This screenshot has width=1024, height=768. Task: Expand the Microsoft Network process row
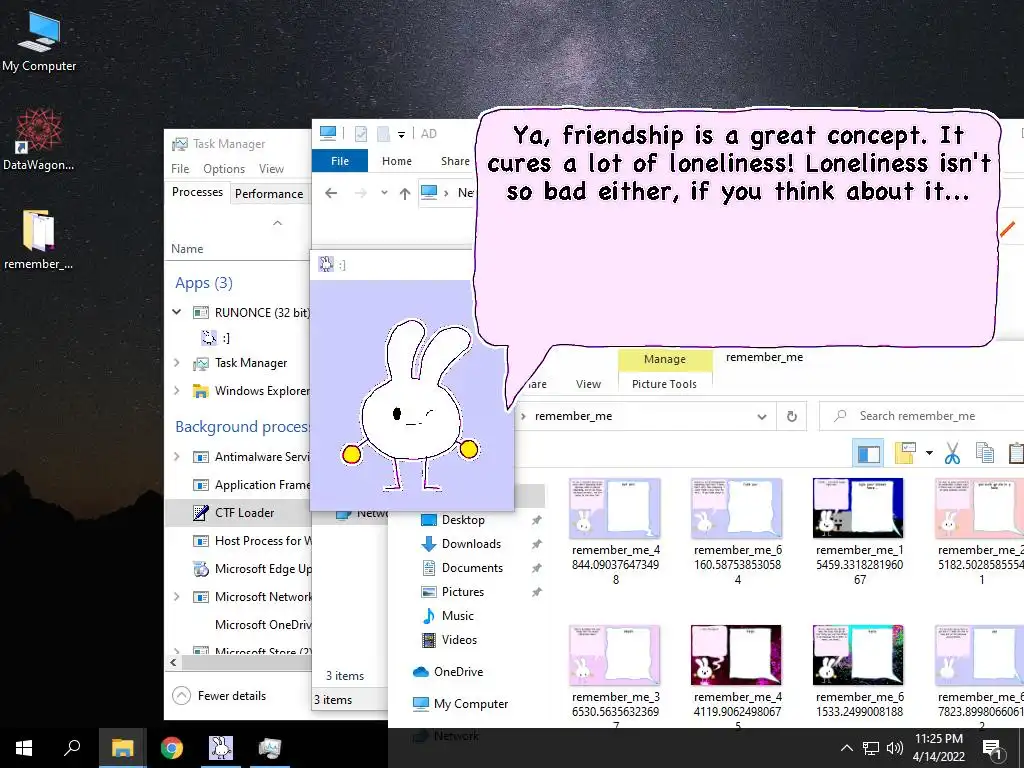[176, 596]
